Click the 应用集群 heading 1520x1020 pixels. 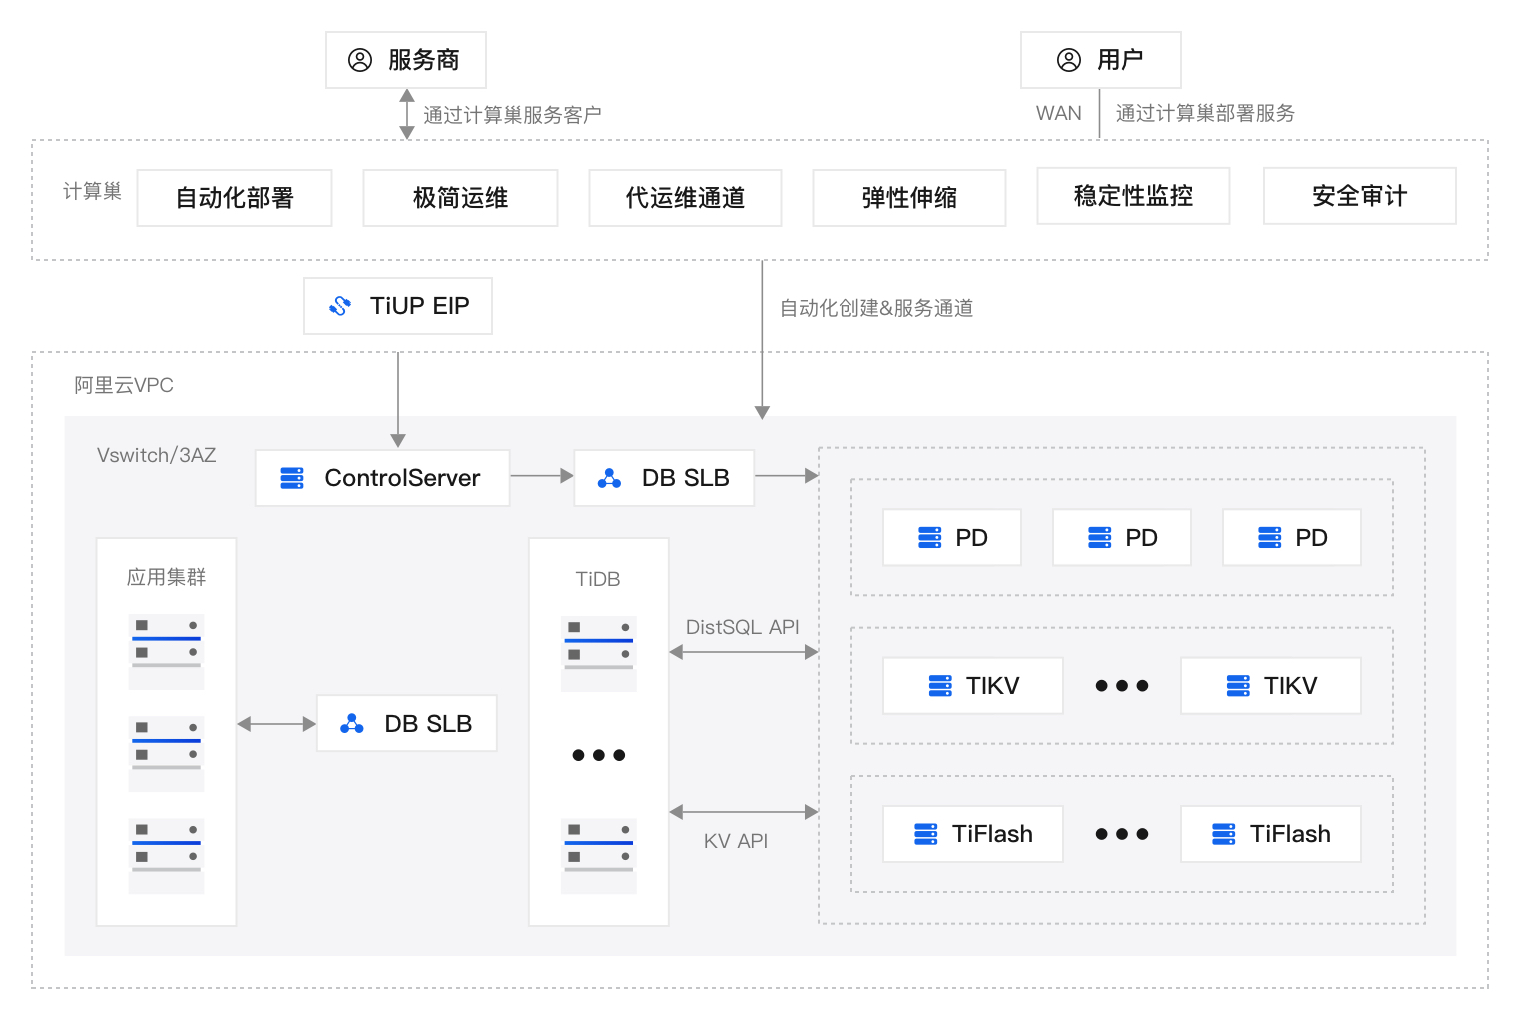166,577
